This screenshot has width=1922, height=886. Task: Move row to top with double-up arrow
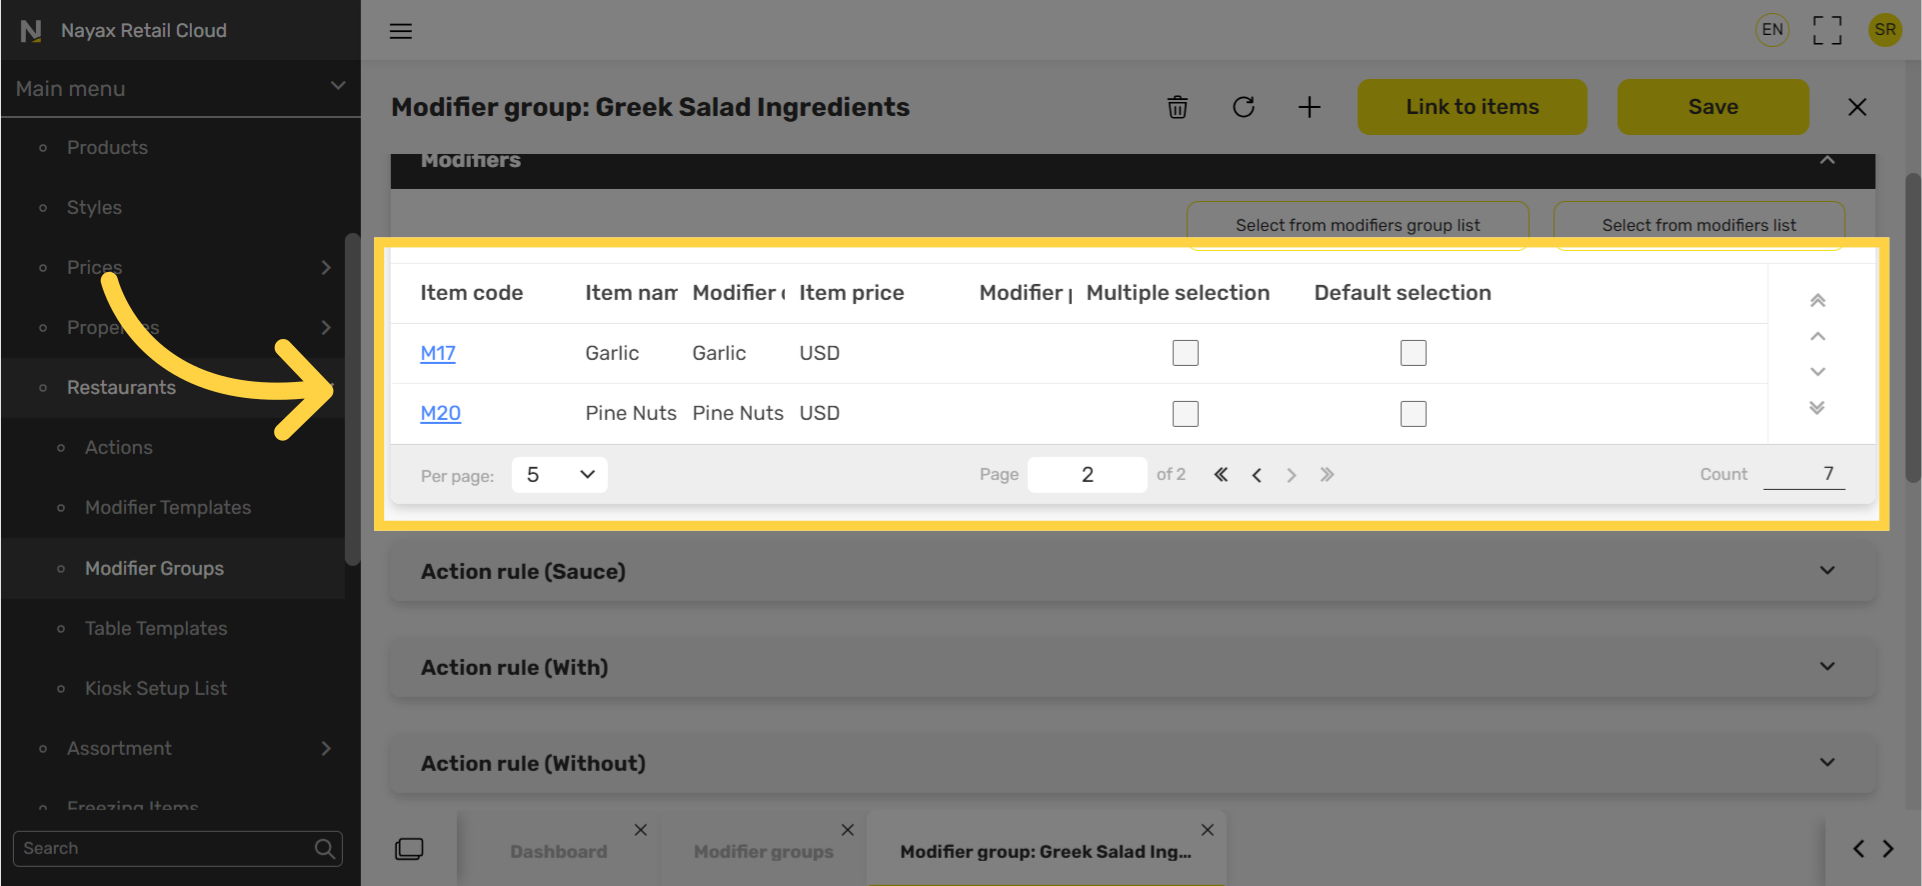tap(1818, 300)
